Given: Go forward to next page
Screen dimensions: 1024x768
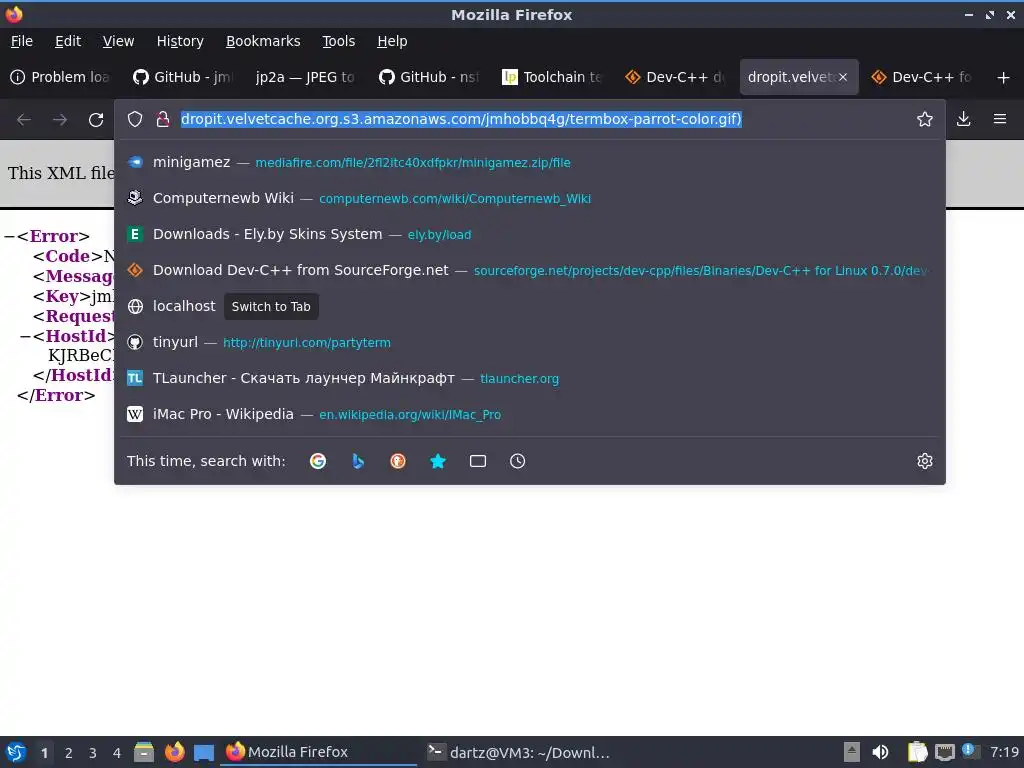Looking at the screenshot, I should 60,120.
